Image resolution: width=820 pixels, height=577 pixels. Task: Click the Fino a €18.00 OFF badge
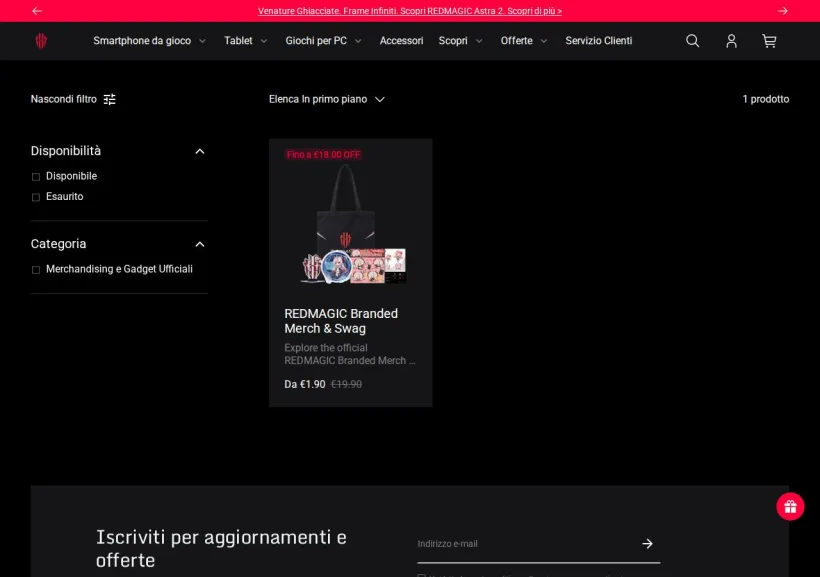pyautogui.click(x=323, y=155)
